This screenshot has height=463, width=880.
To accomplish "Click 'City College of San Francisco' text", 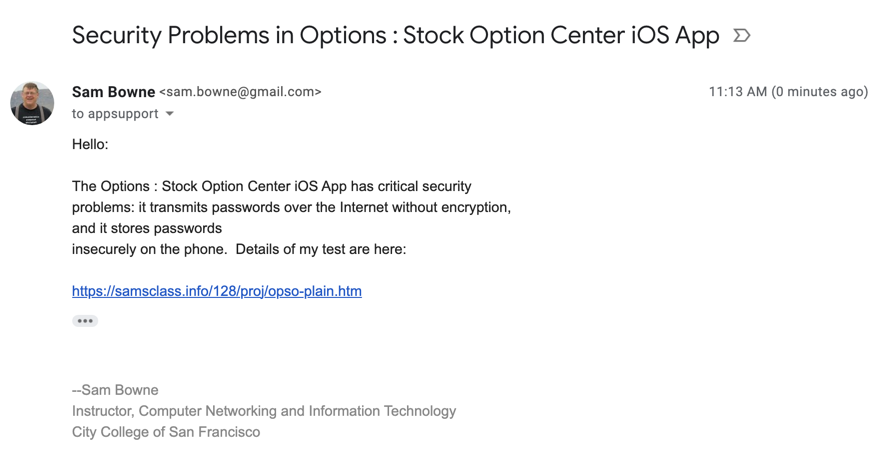I will pos(166,432).
